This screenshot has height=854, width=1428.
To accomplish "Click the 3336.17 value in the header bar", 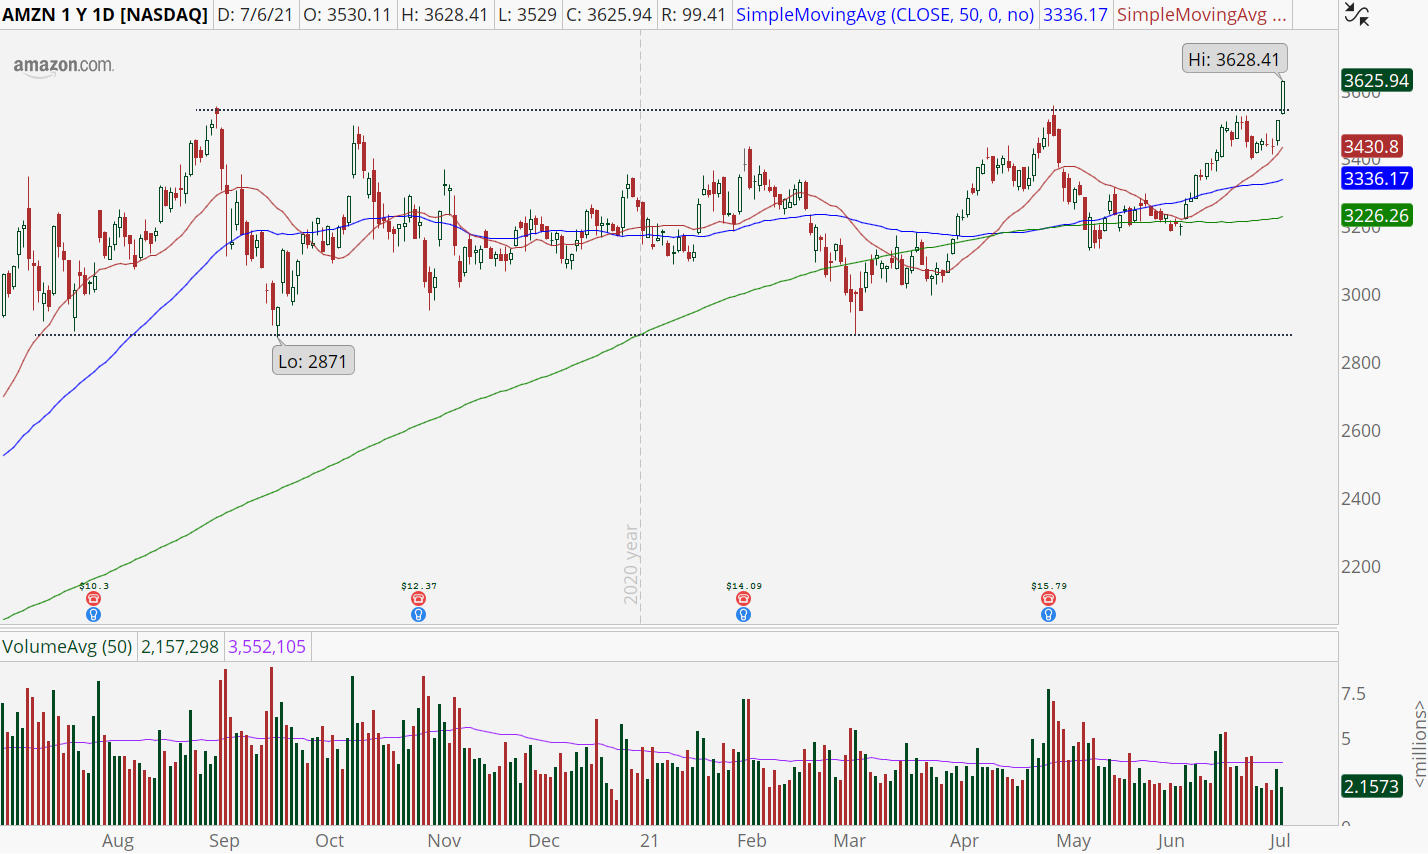I will click(x=1075, y=15).
